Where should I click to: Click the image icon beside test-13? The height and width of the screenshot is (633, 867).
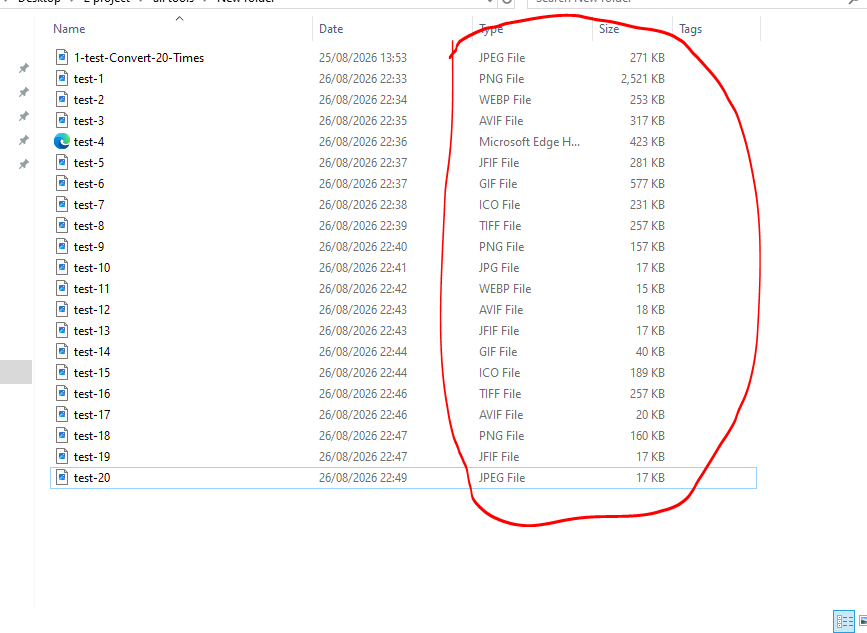(62, 331)
